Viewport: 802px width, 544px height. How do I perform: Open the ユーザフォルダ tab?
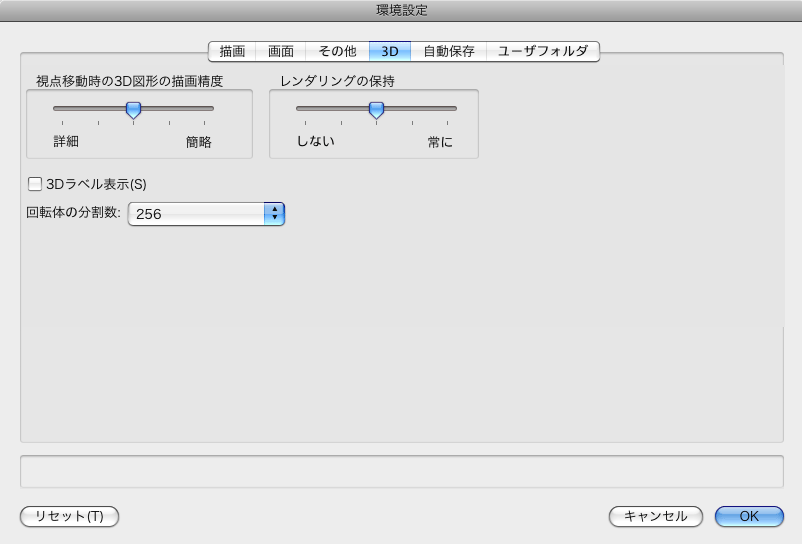[x=543, y=52]
